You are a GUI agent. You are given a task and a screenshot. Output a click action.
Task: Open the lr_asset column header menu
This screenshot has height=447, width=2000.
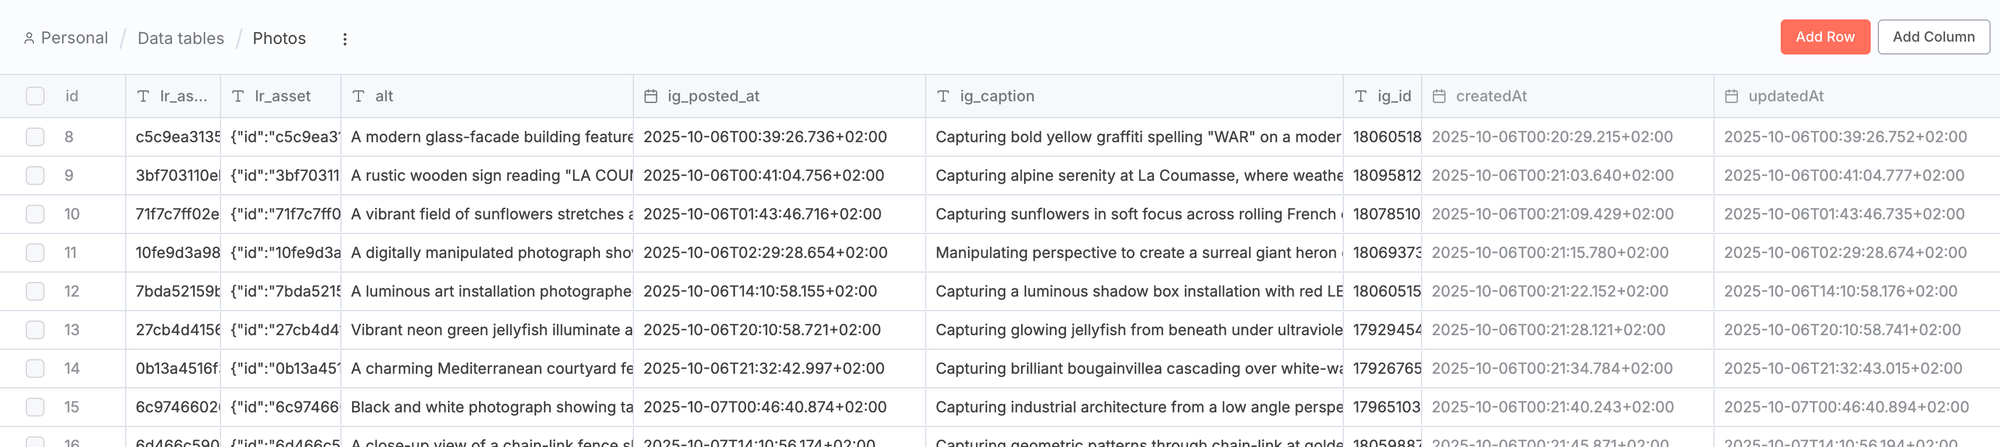[282, 96]
